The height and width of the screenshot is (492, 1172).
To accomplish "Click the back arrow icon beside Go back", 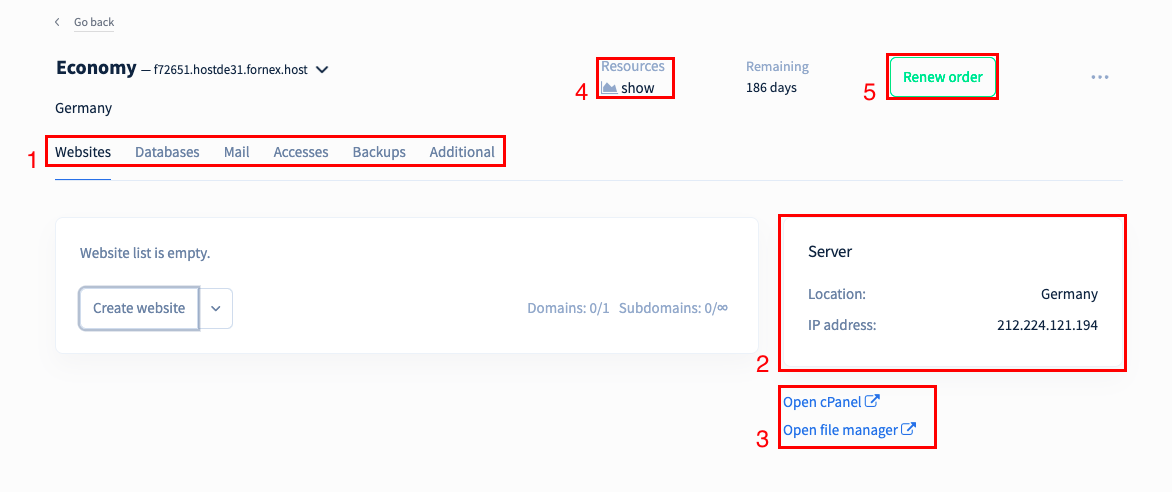I will coord(57,22).
